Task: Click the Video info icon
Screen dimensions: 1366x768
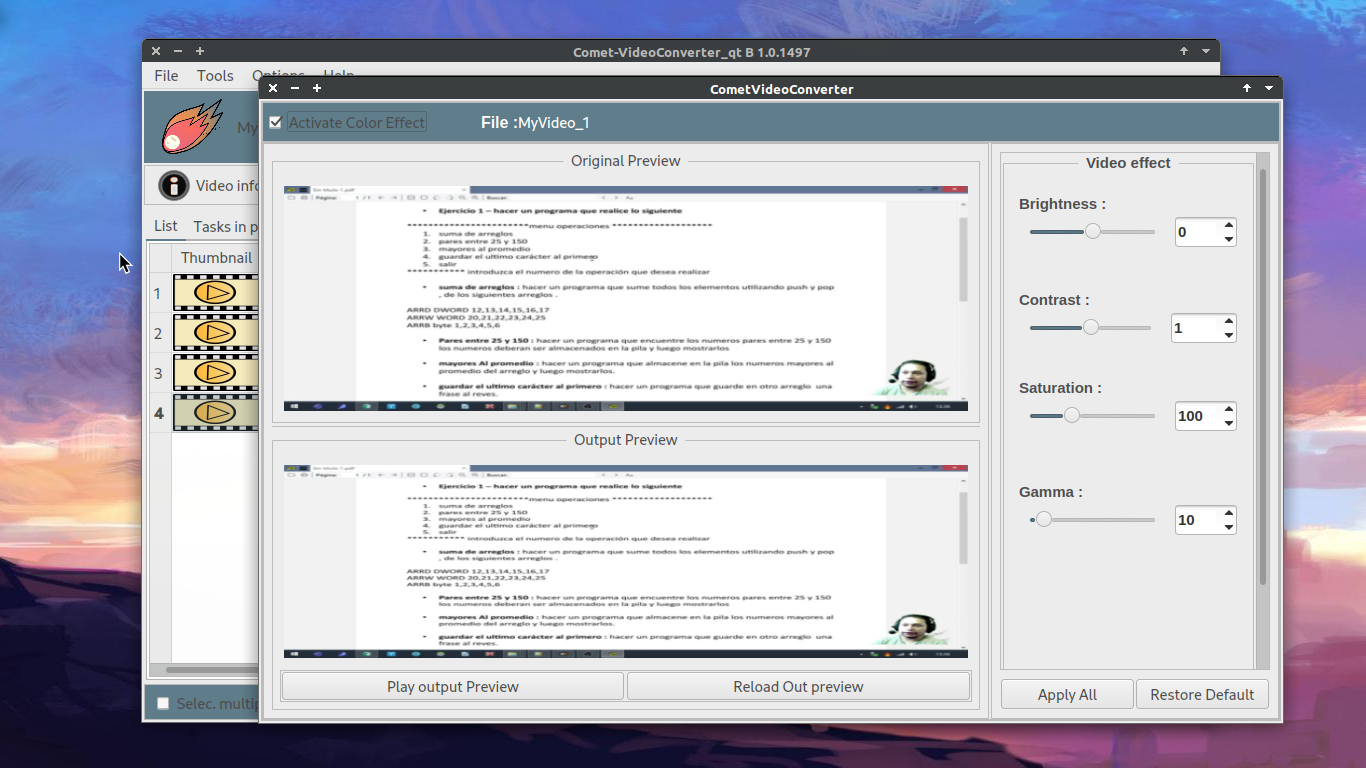Action: [174, 185]
